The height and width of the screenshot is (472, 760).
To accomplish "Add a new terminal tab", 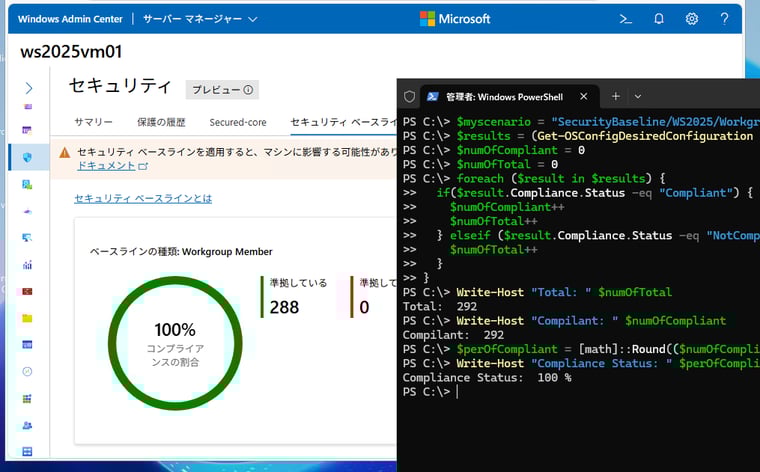I will pos(616,96).
